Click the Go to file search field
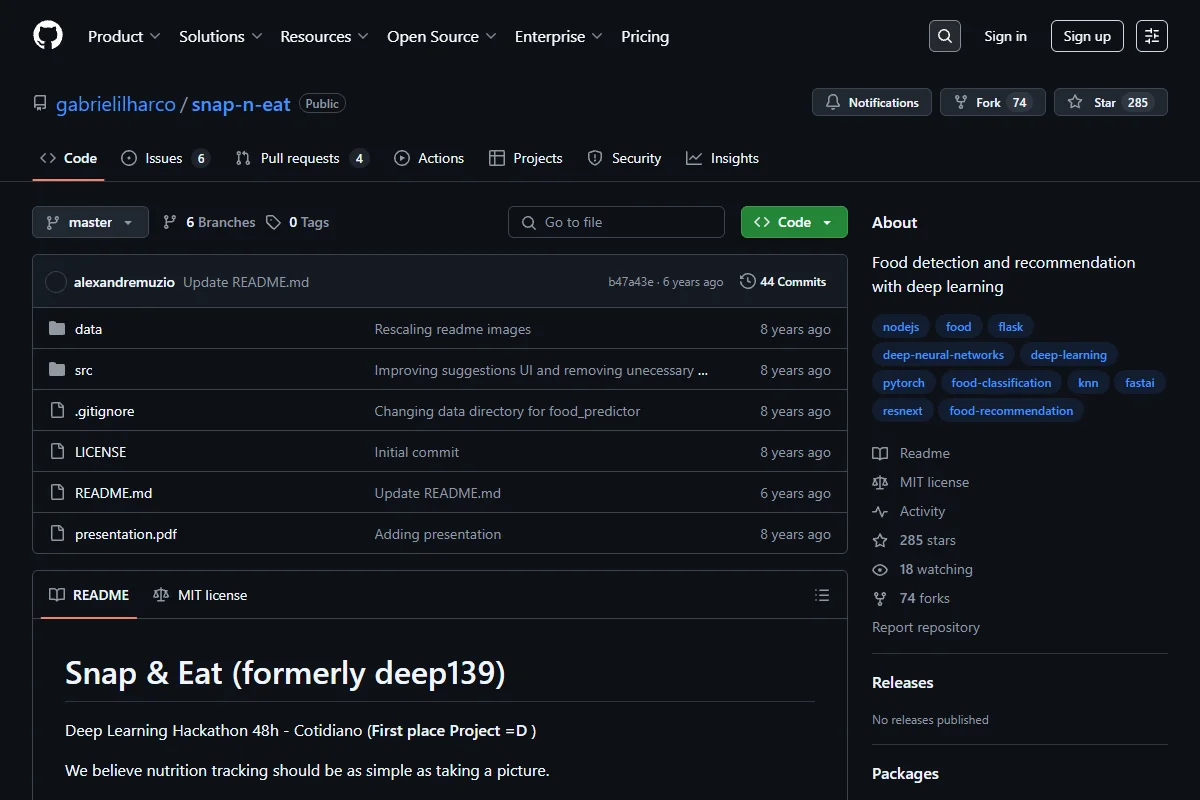This screenshot has width=1200, height=800. pos(616,222)
